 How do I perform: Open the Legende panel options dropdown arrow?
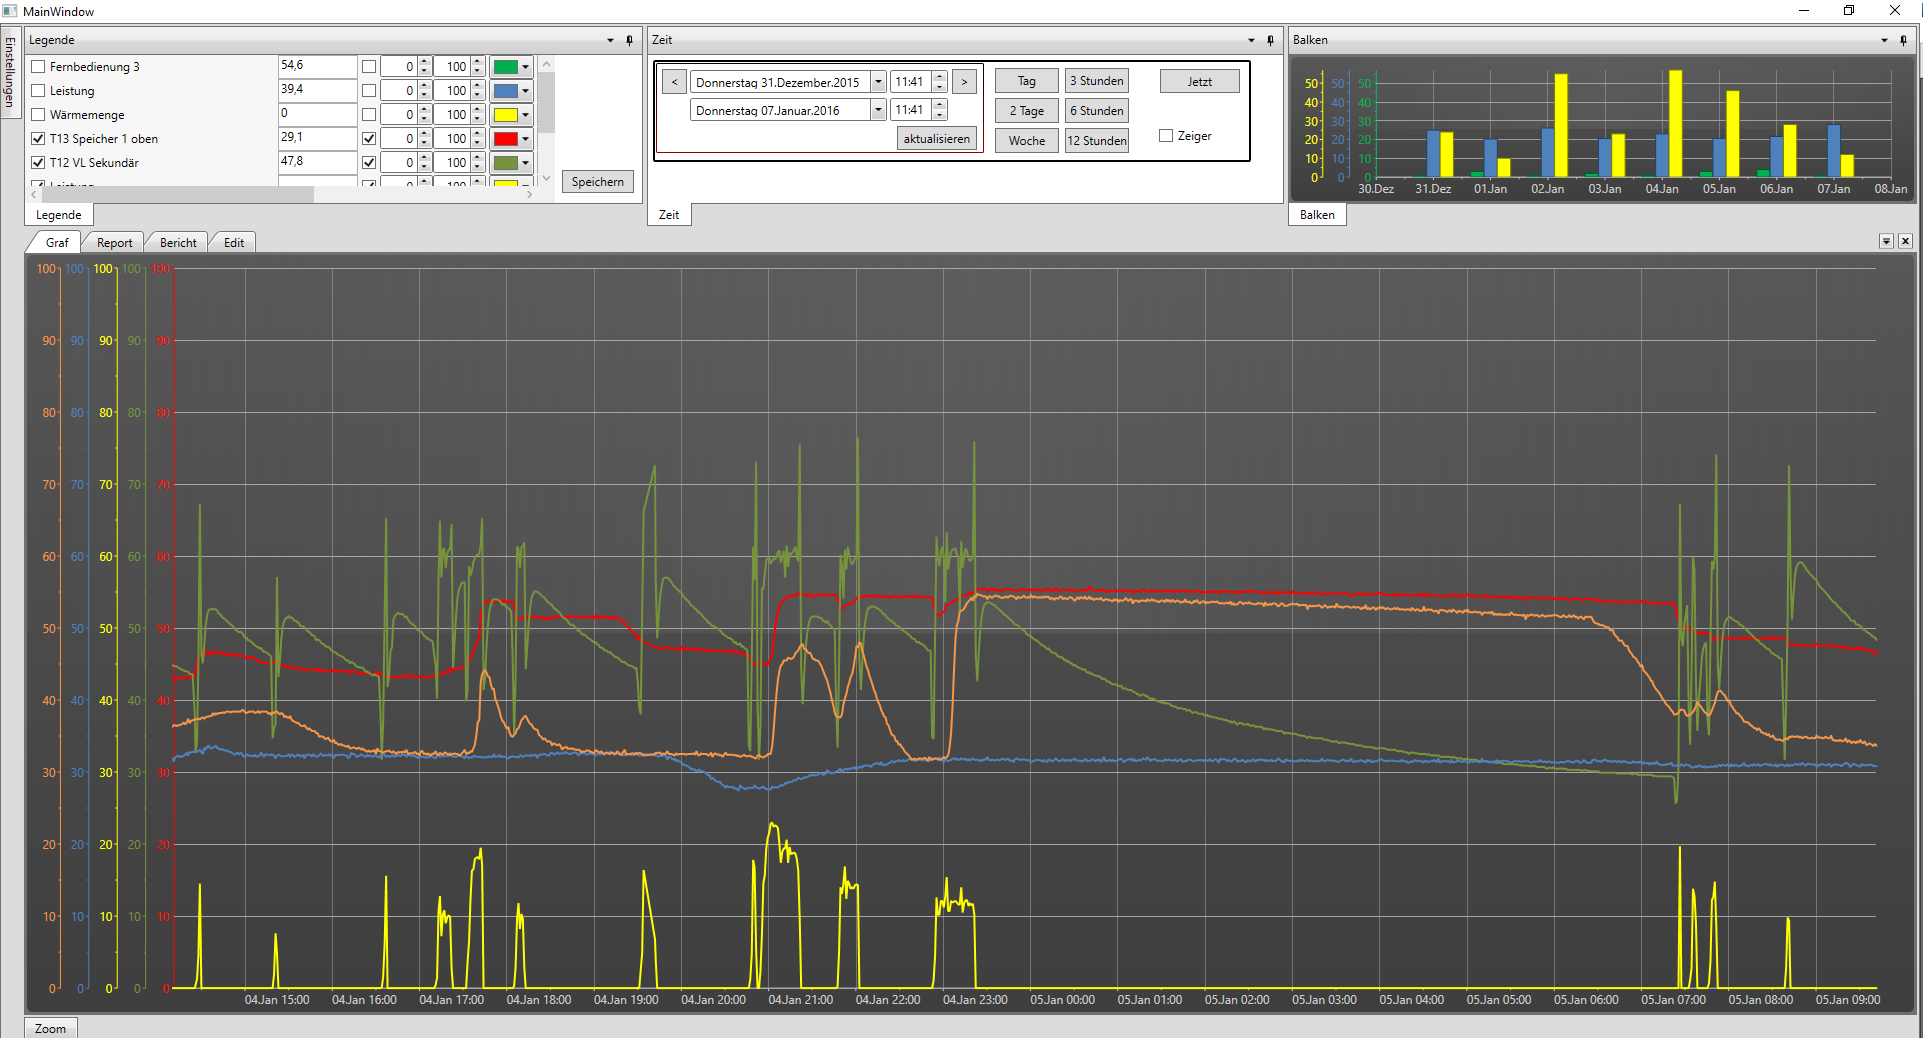[610, 40]
